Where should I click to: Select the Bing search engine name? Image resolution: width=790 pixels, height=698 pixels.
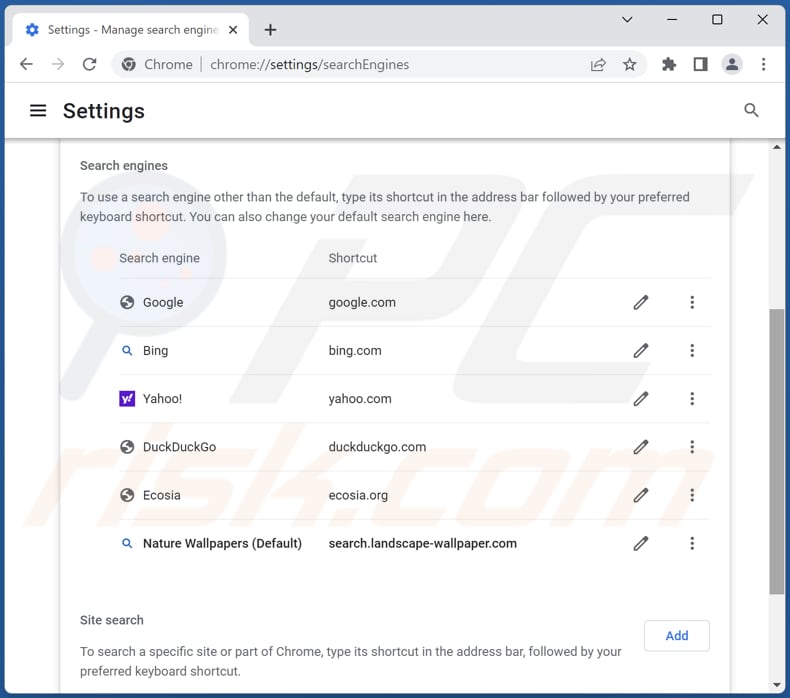click(x=155, y=350)
